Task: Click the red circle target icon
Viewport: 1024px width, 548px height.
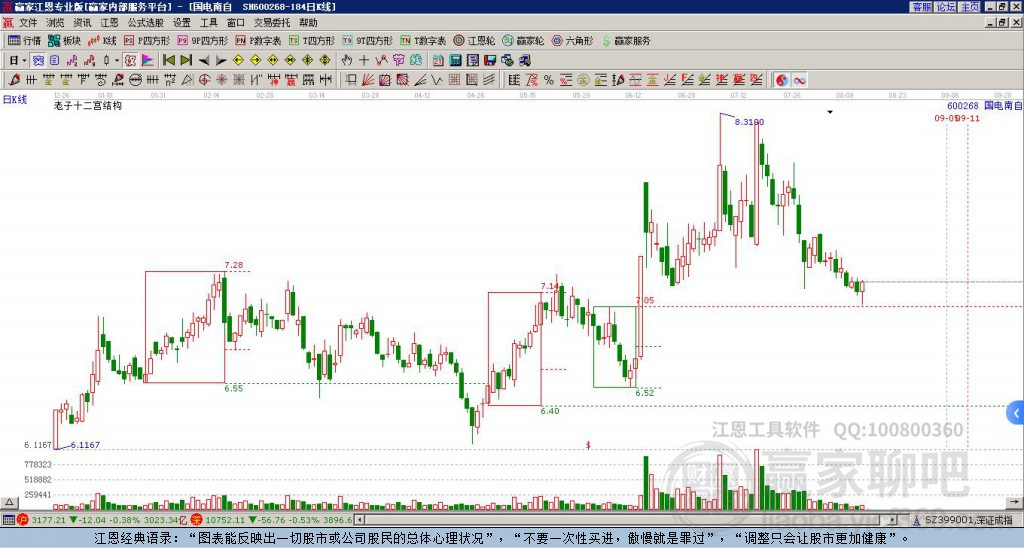Action: pos(204,80)
